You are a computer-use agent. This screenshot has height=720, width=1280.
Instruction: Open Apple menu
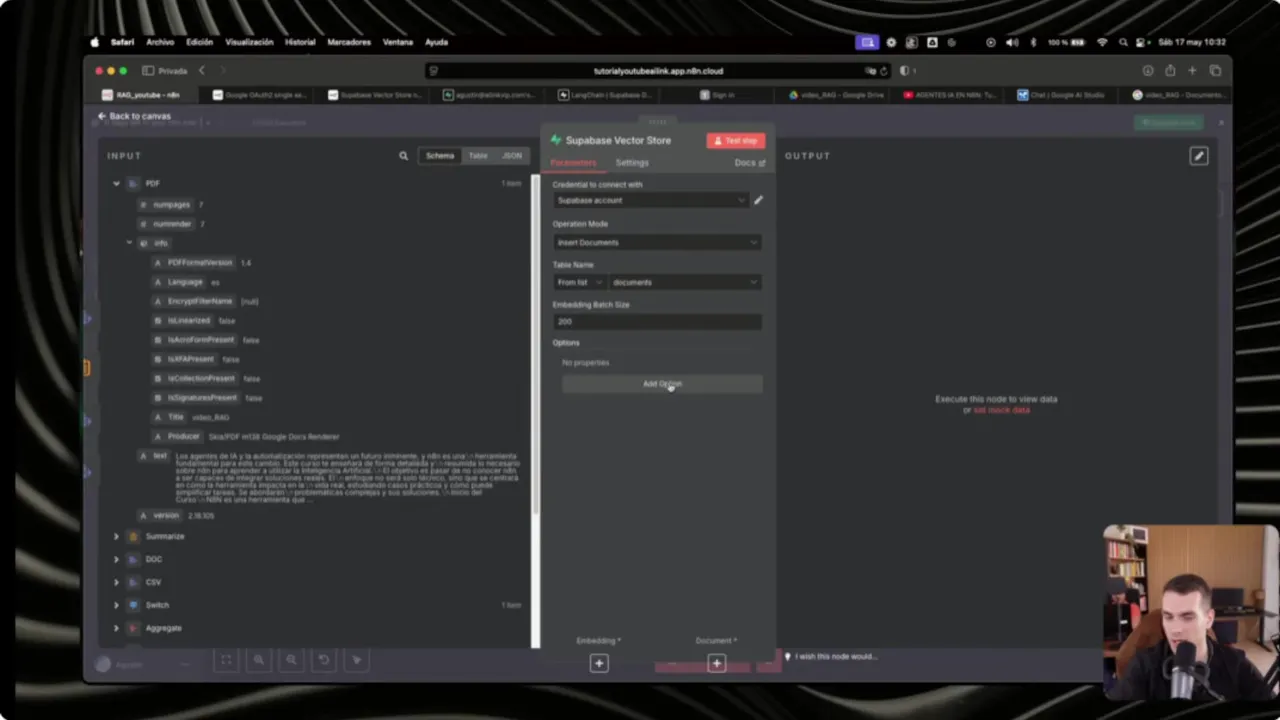point(95,42)
